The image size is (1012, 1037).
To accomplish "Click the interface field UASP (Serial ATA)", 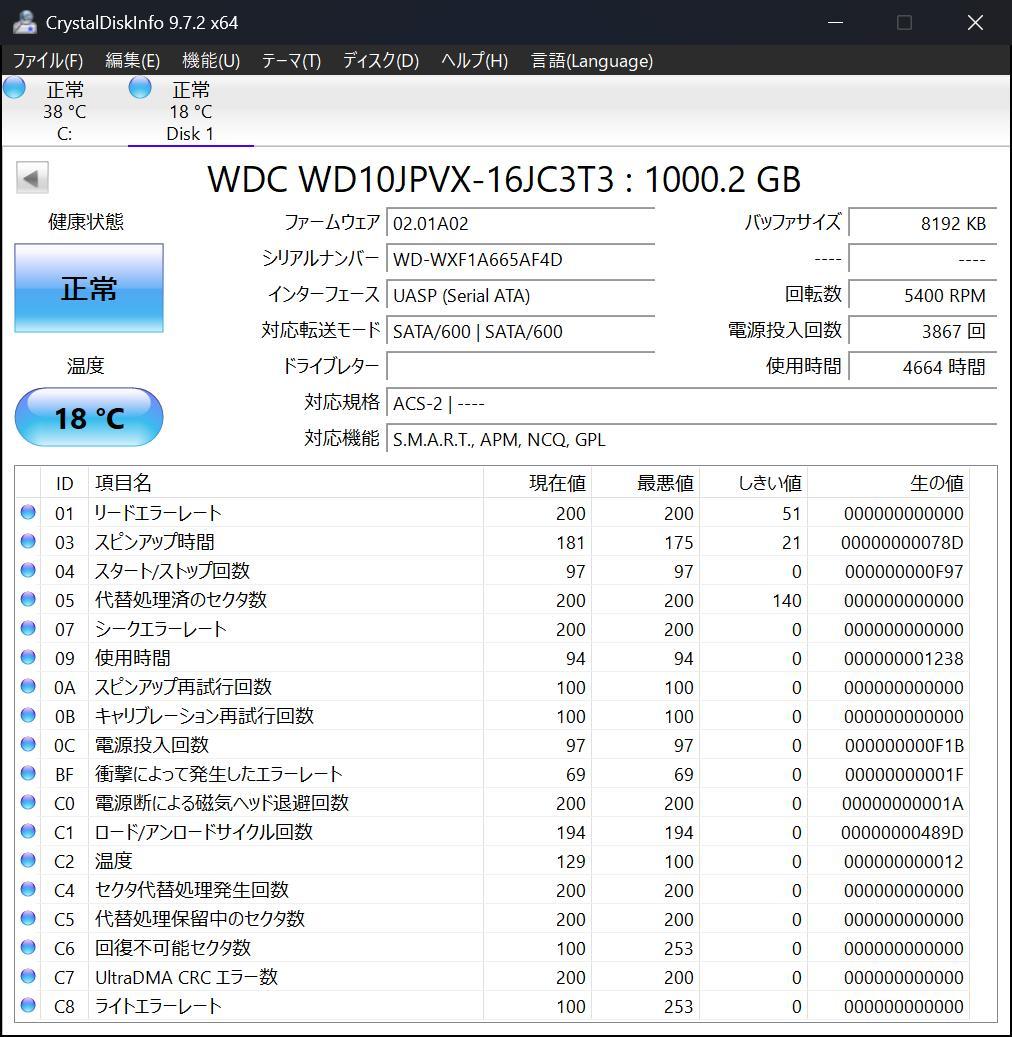I will point(521,295).
